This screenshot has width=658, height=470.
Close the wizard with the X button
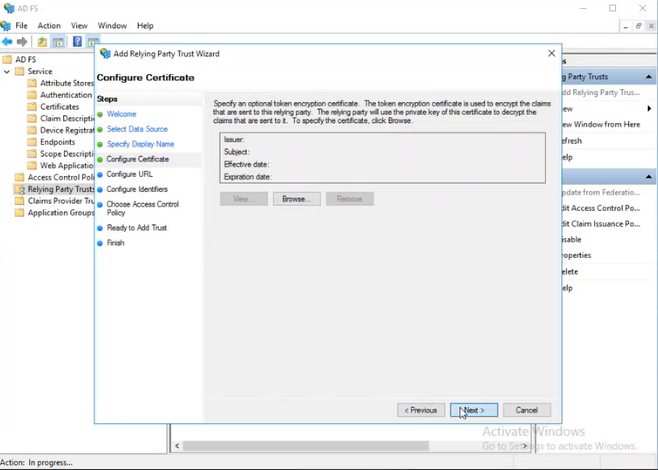[551, 53]
